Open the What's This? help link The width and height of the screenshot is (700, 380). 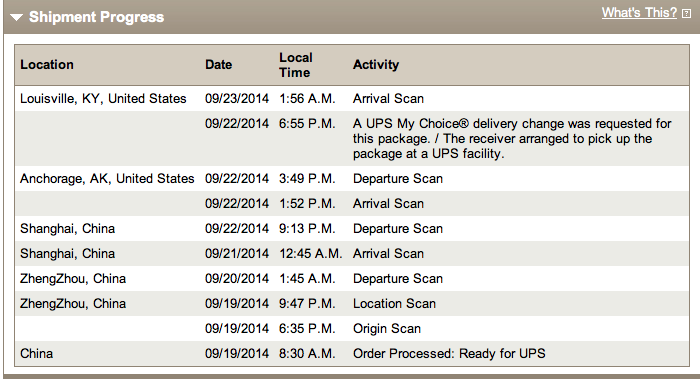(x=639, y=13)
